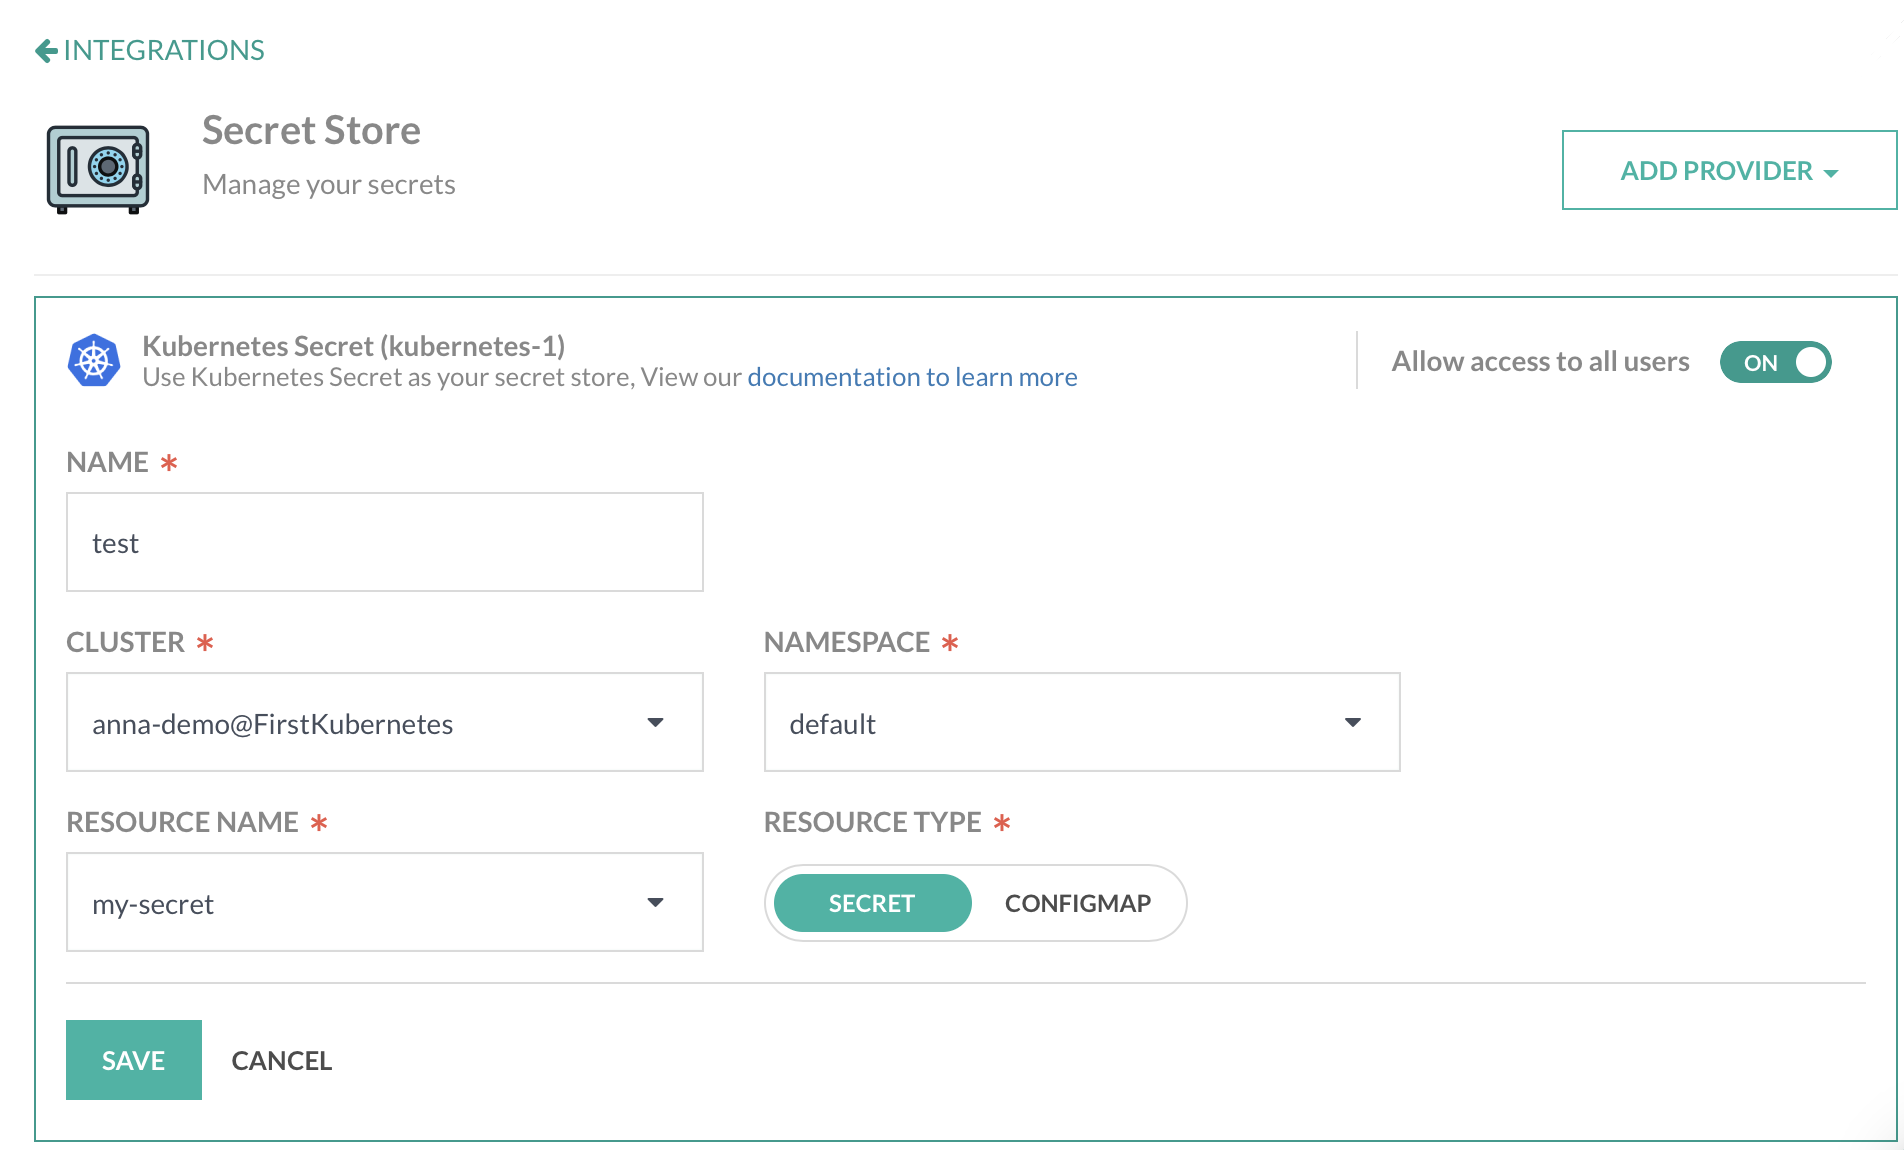Click the caret arrow on Add Provider

coord(1831,173)
